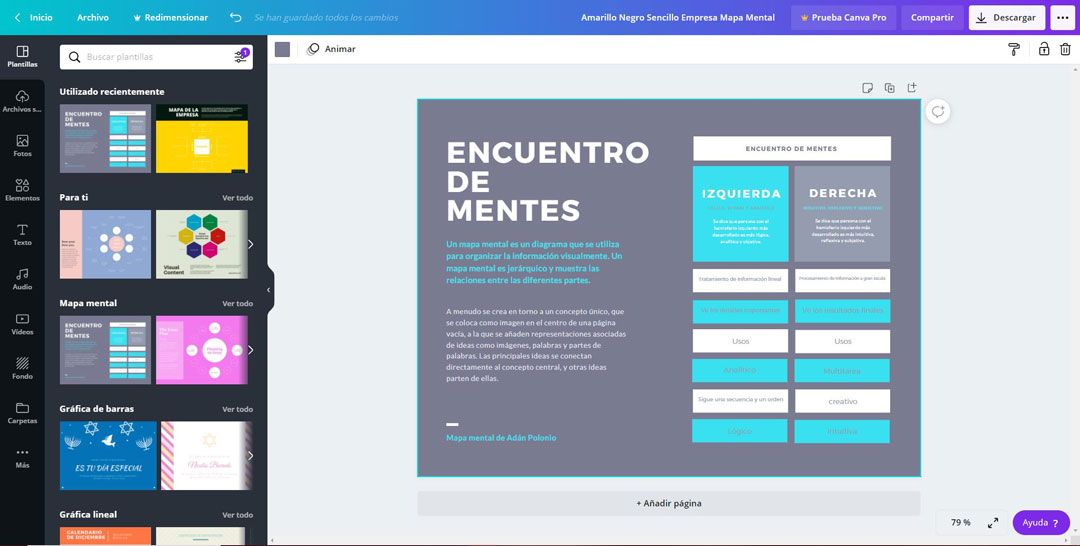This screenshot has width=1080, height=546.
Task: Select the orange Calendario de Diciembre template
Action: tap(105, 536)
